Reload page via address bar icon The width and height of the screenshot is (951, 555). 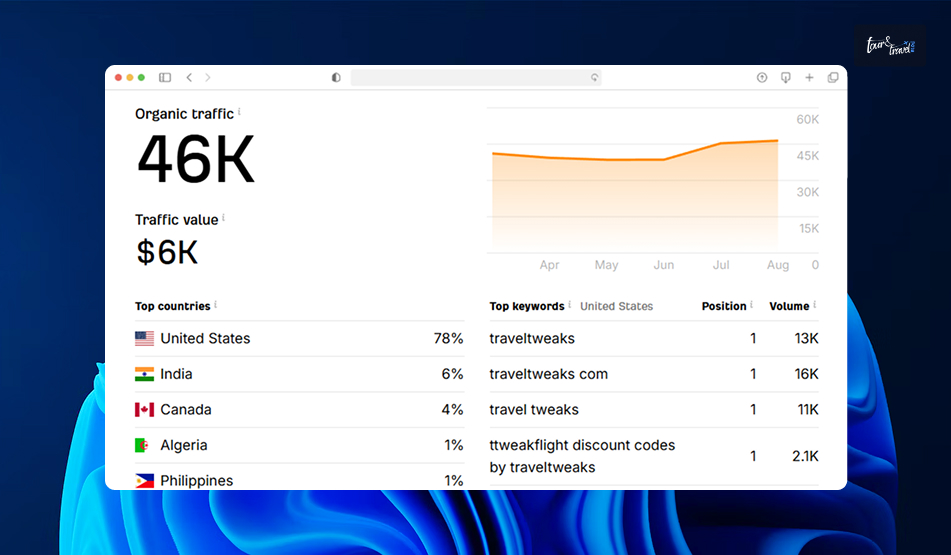[x=594, y=77]
